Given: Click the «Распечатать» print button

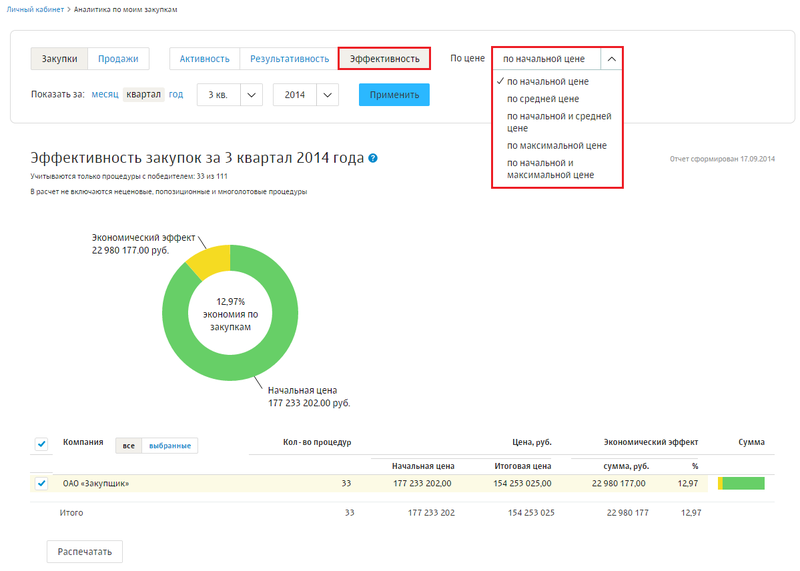Looking at the screenshot, I should tap(85, 551).
